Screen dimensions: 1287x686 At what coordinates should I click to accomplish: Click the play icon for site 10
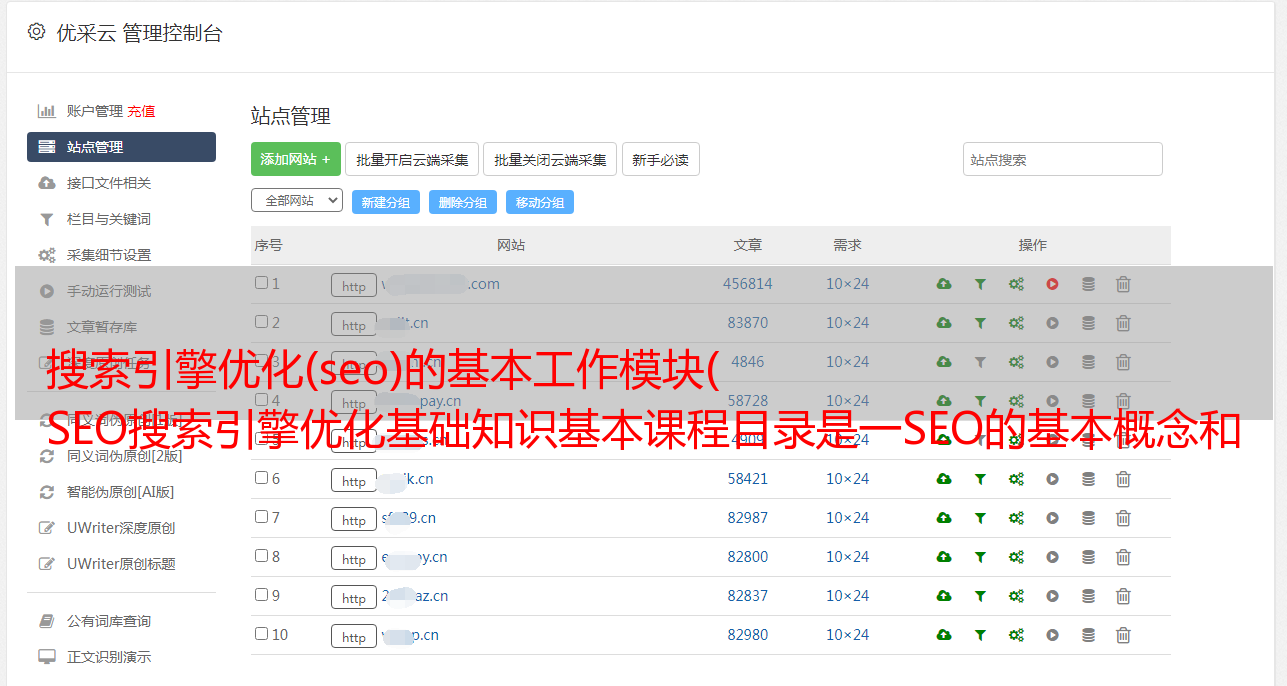pyautogui.click(x=1052, y=635)
